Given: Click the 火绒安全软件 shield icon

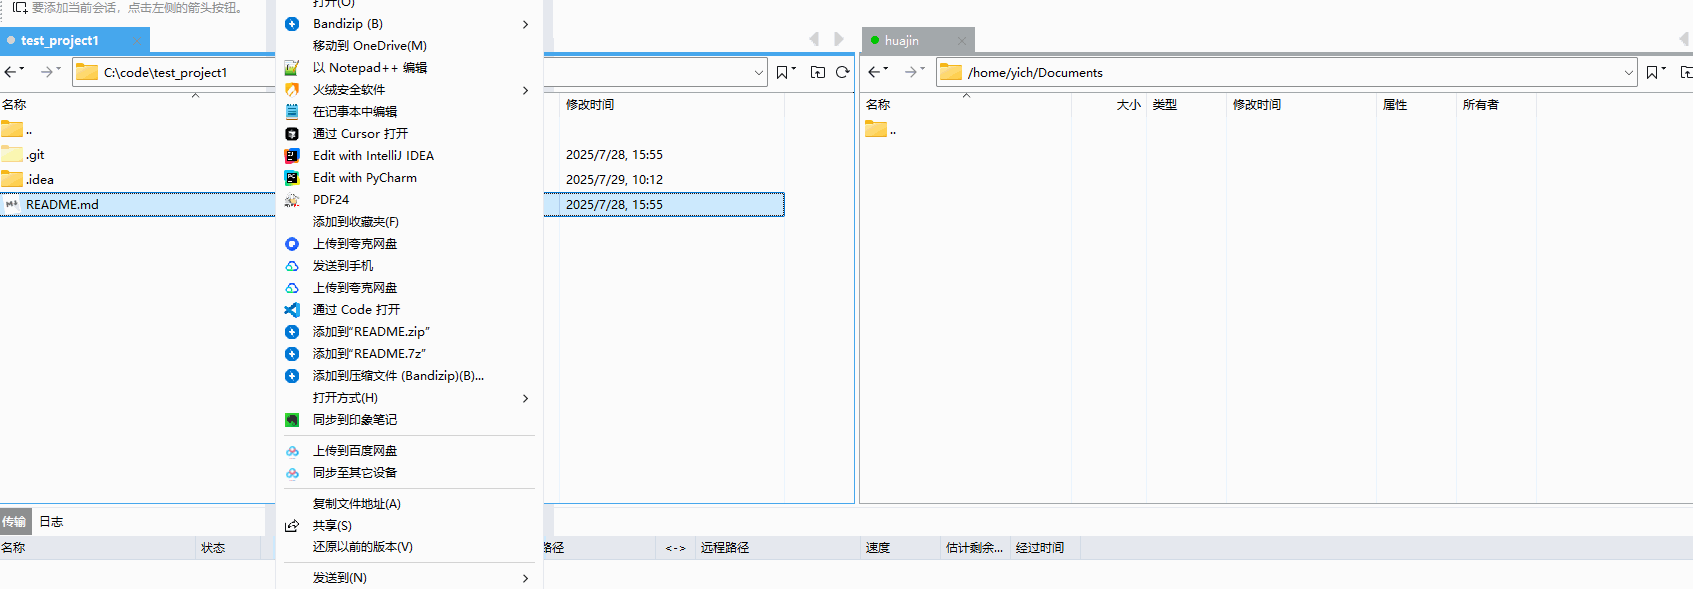Looking at the screenshot, I should (x=292, y=90).
